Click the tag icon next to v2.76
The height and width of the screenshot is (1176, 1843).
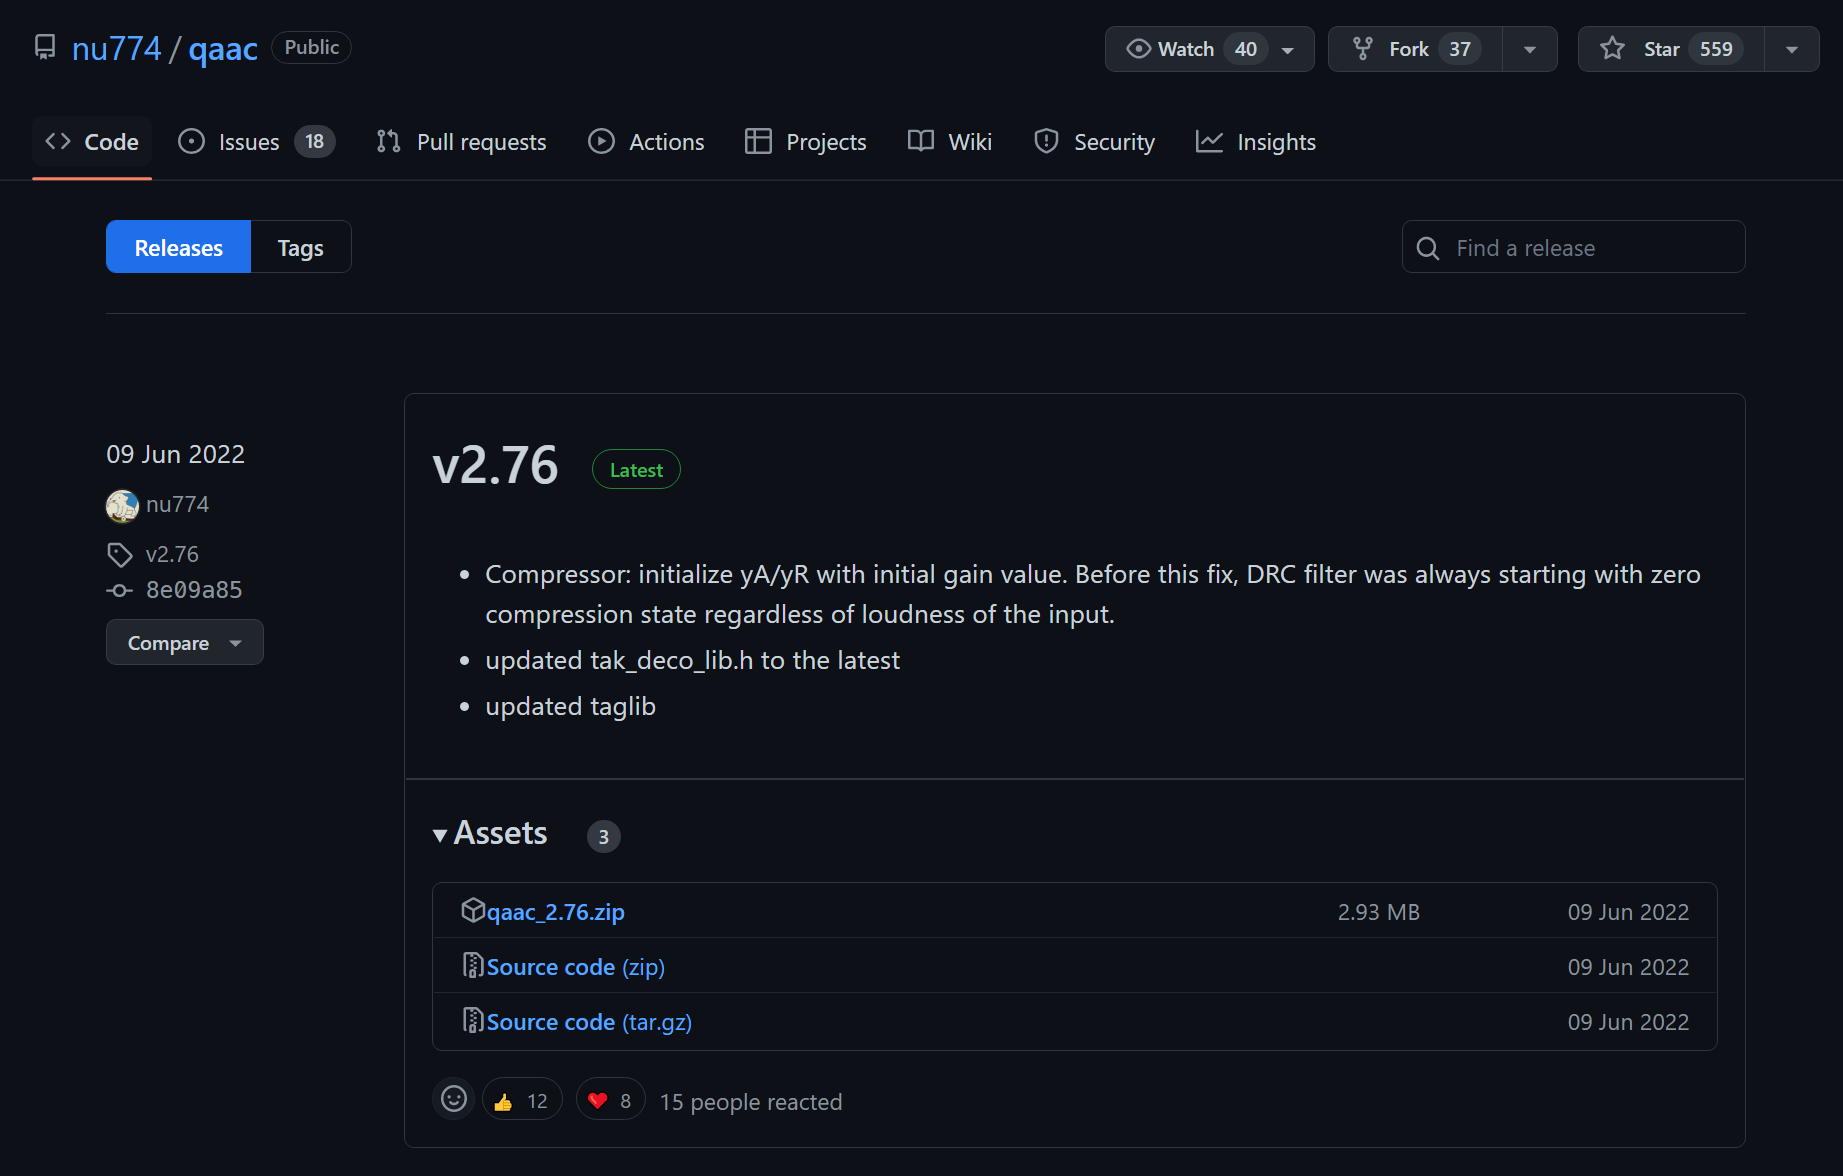(x=120, y=555)
